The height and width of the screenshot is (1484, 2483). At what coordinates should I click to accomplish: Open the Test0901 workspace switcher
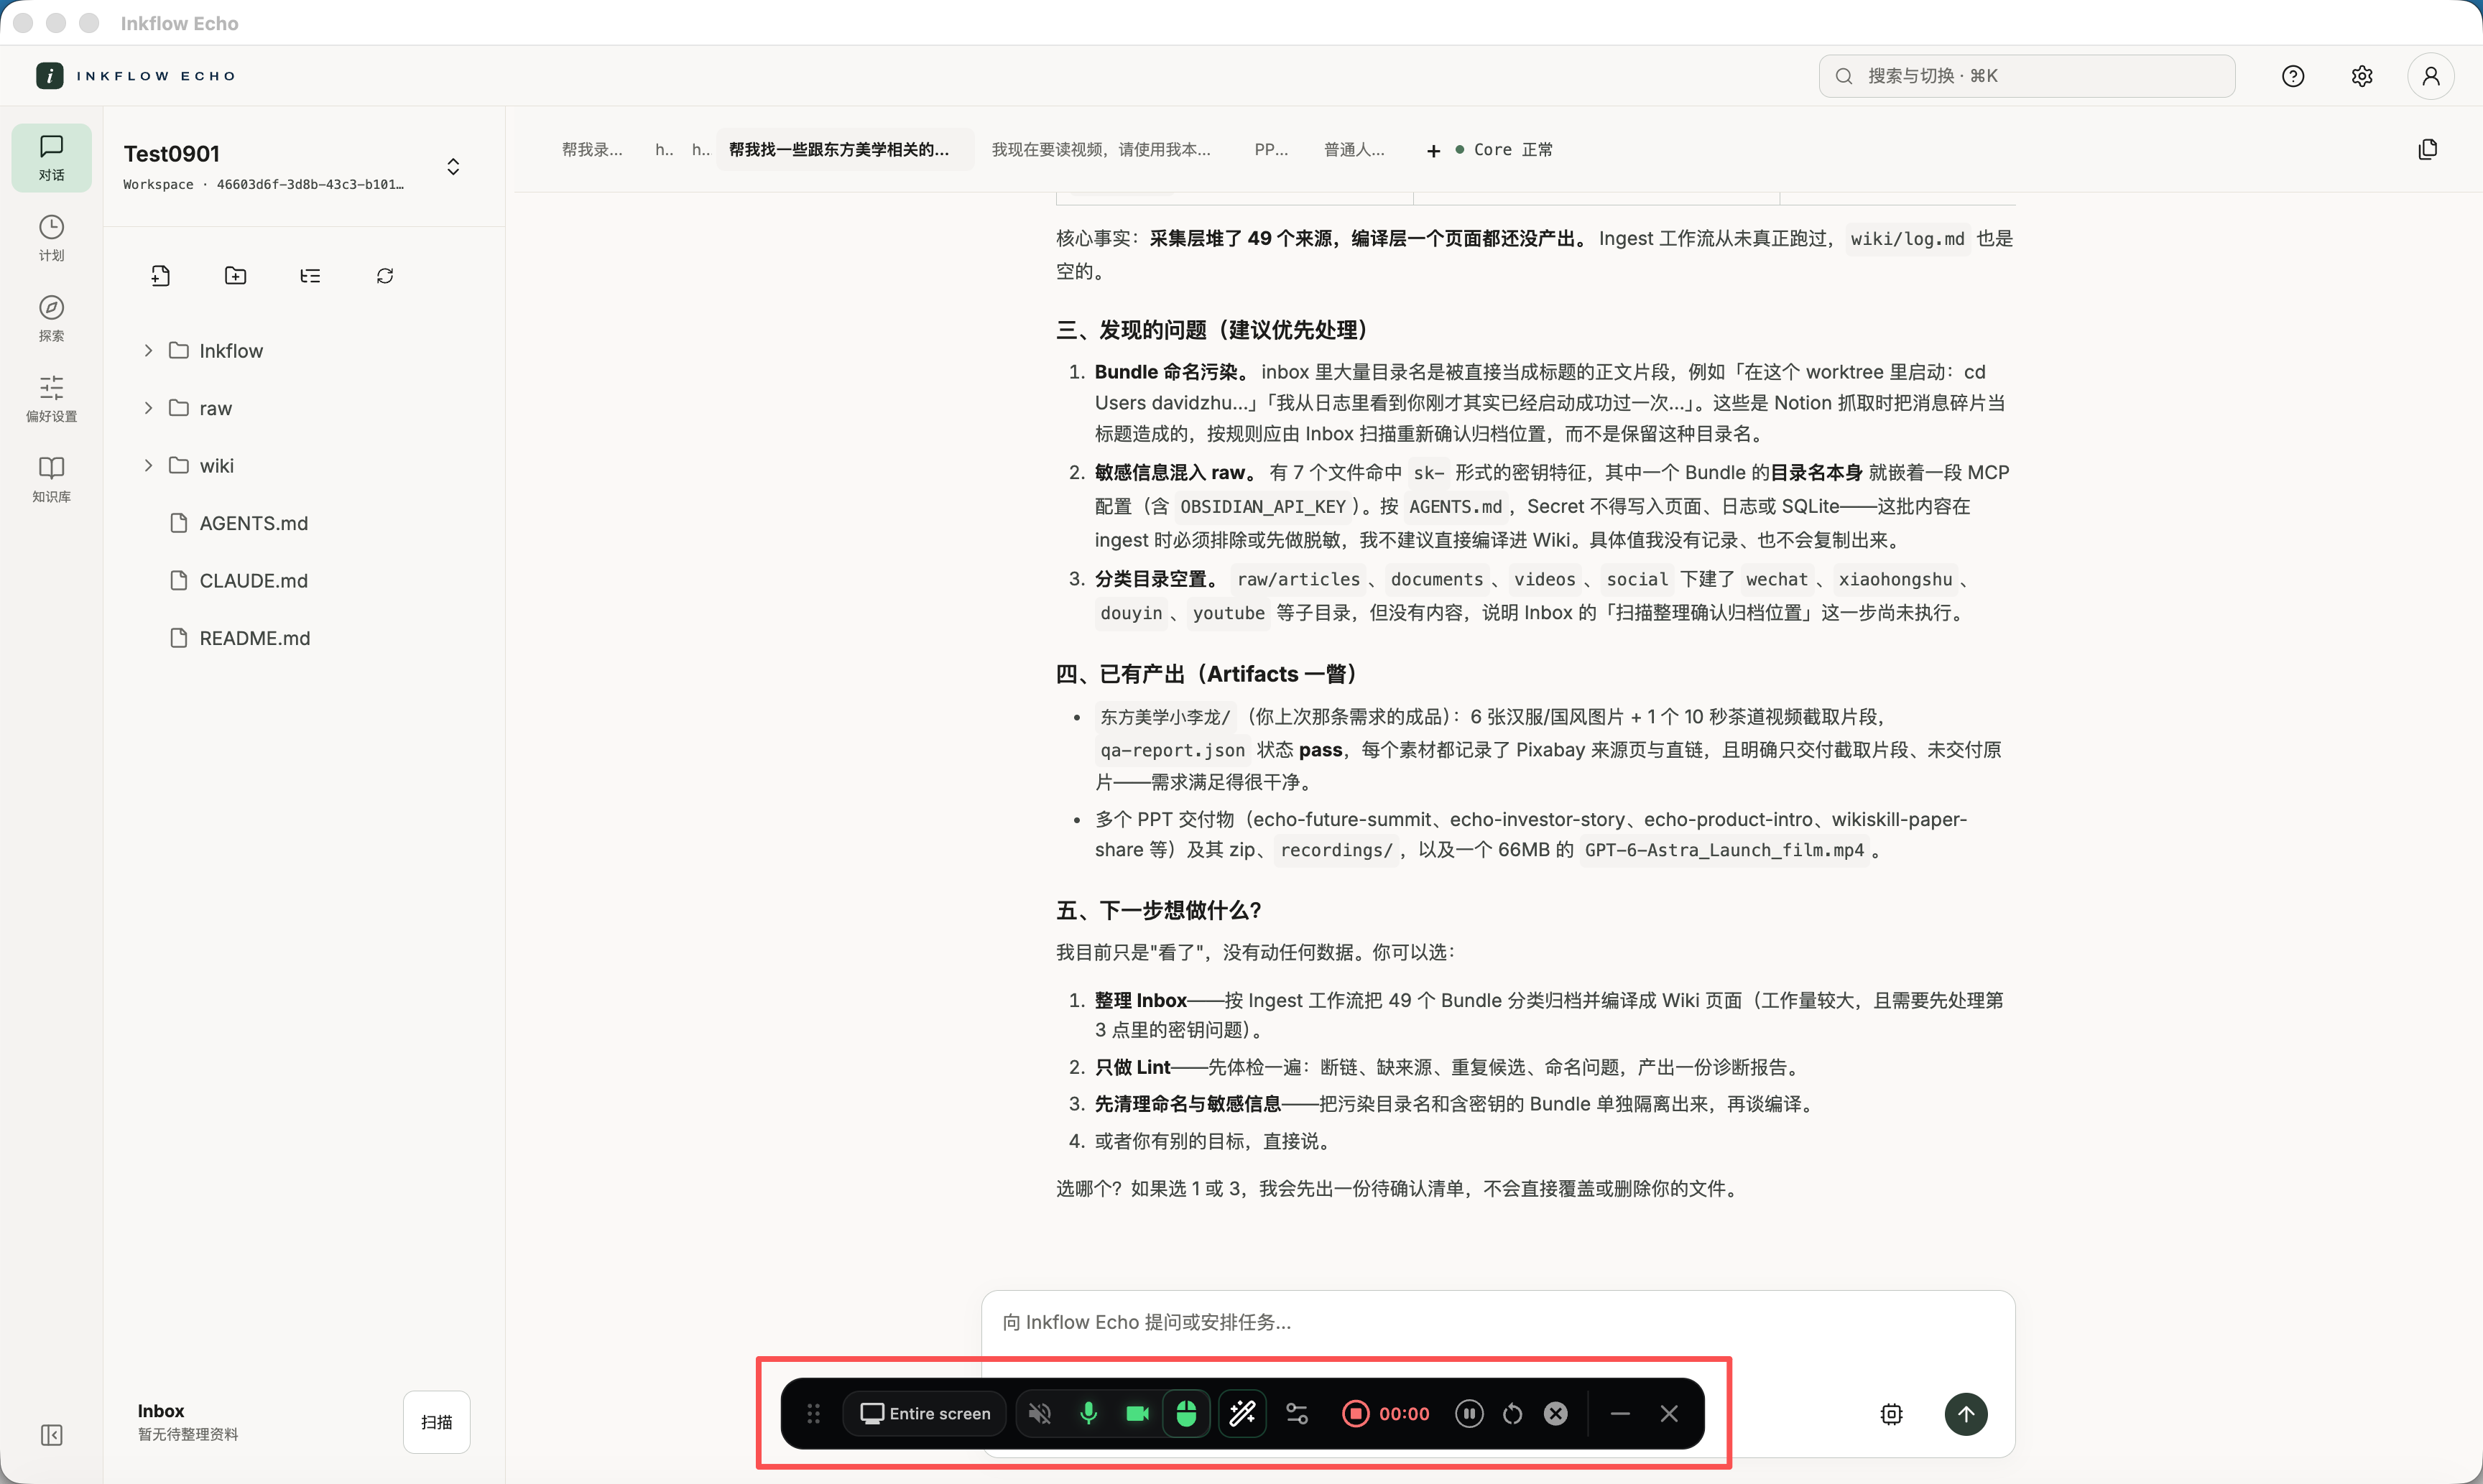(453, 167)
